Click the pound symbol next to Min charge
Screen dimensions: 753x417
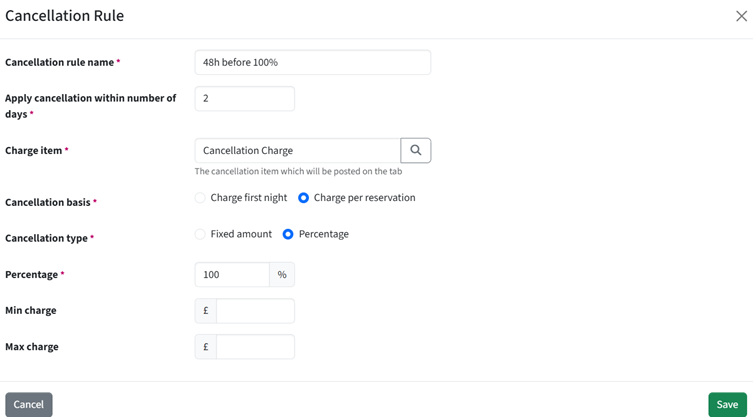pyautogui.click(x=206, y=311)
